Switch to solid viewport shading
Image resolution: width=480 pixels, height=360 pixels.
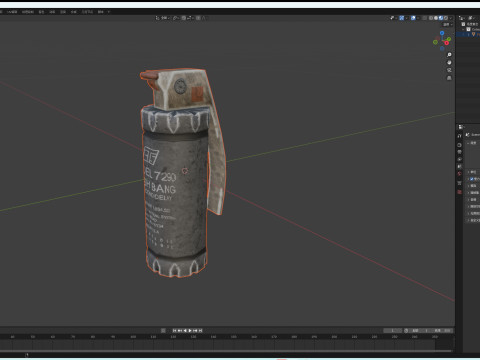(436, 18)
